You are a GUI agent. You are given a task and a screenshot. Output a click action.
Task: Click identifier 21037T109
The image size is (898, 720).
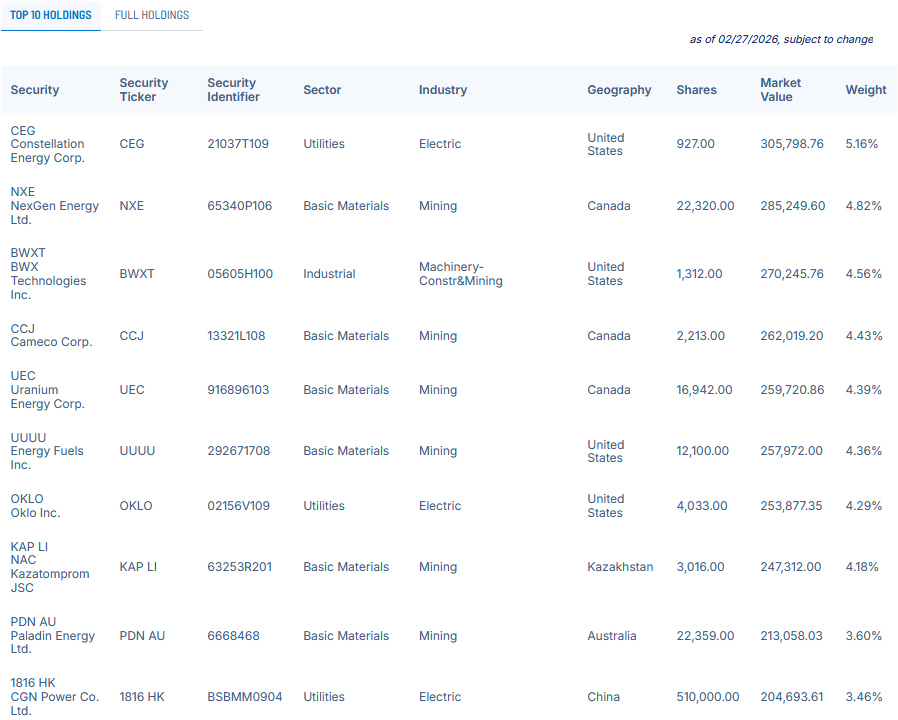click(x=238, y=144)
